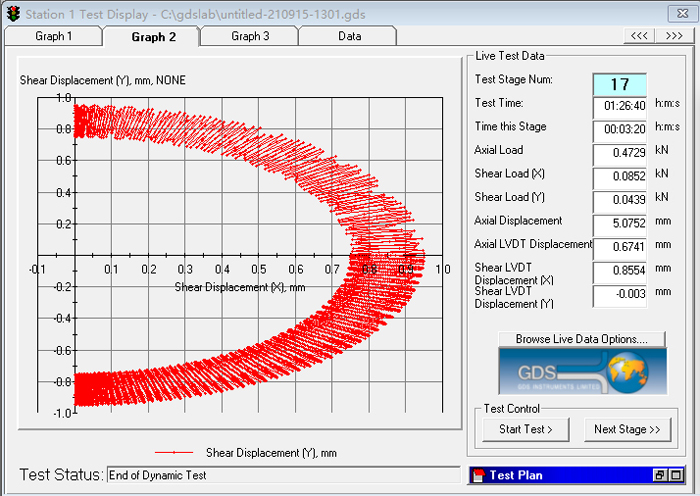
Task: Restore the Test Plan window
Action: 659,475
